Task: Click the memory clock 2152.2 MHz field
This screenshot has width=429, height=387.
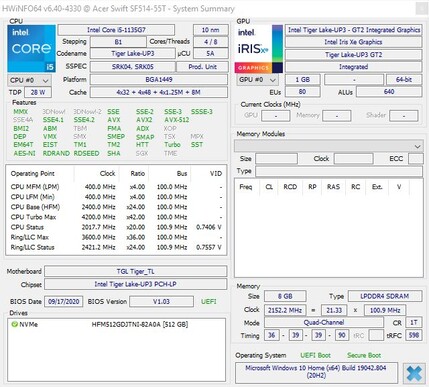Action: pos(285,310)
